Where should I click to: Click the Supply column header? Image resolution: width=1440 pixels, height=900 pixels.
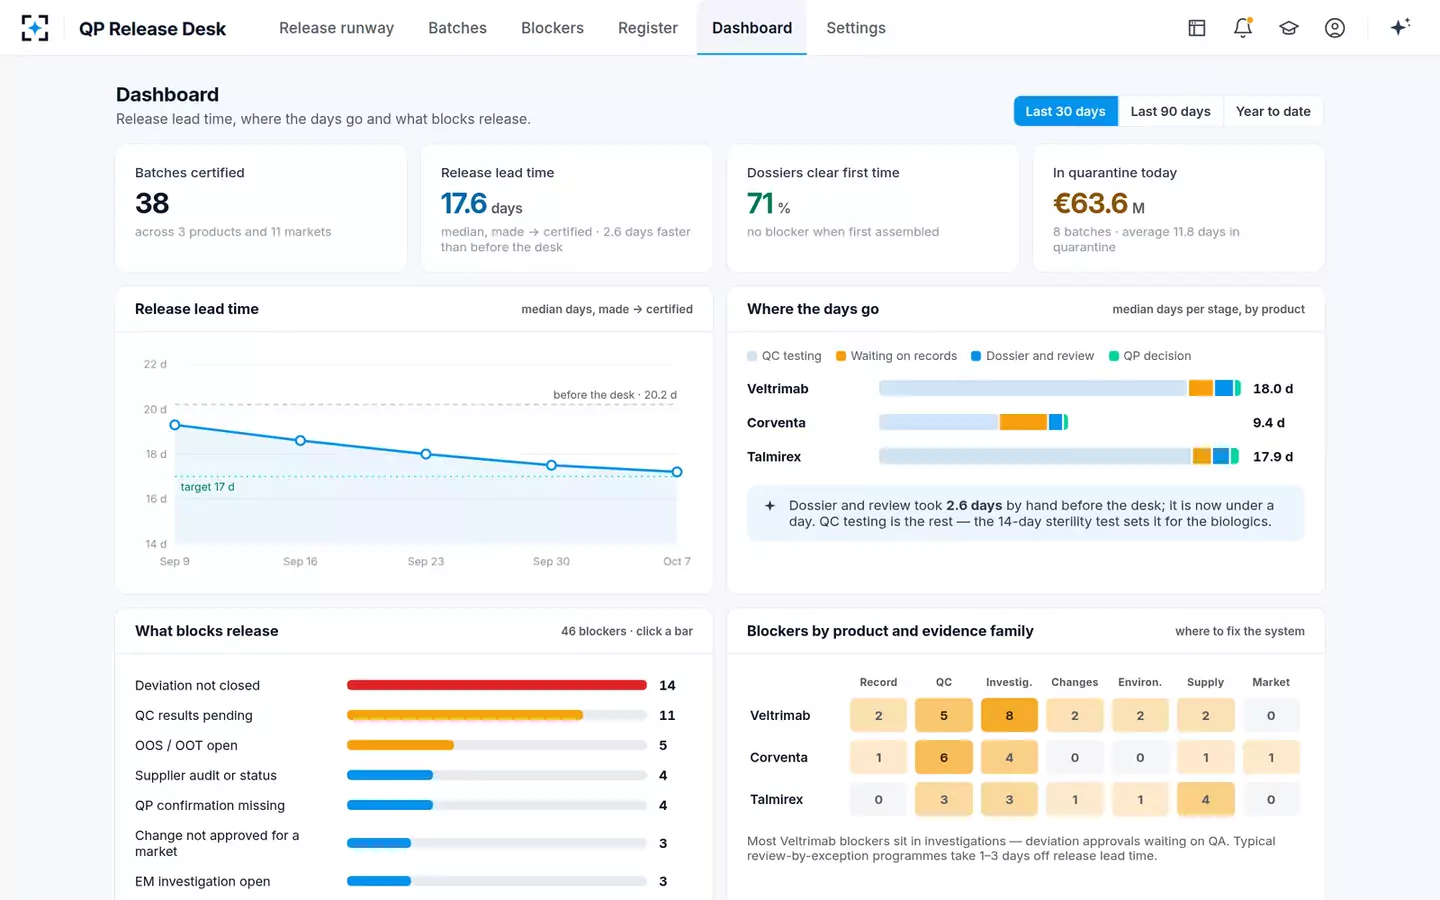1205,682
